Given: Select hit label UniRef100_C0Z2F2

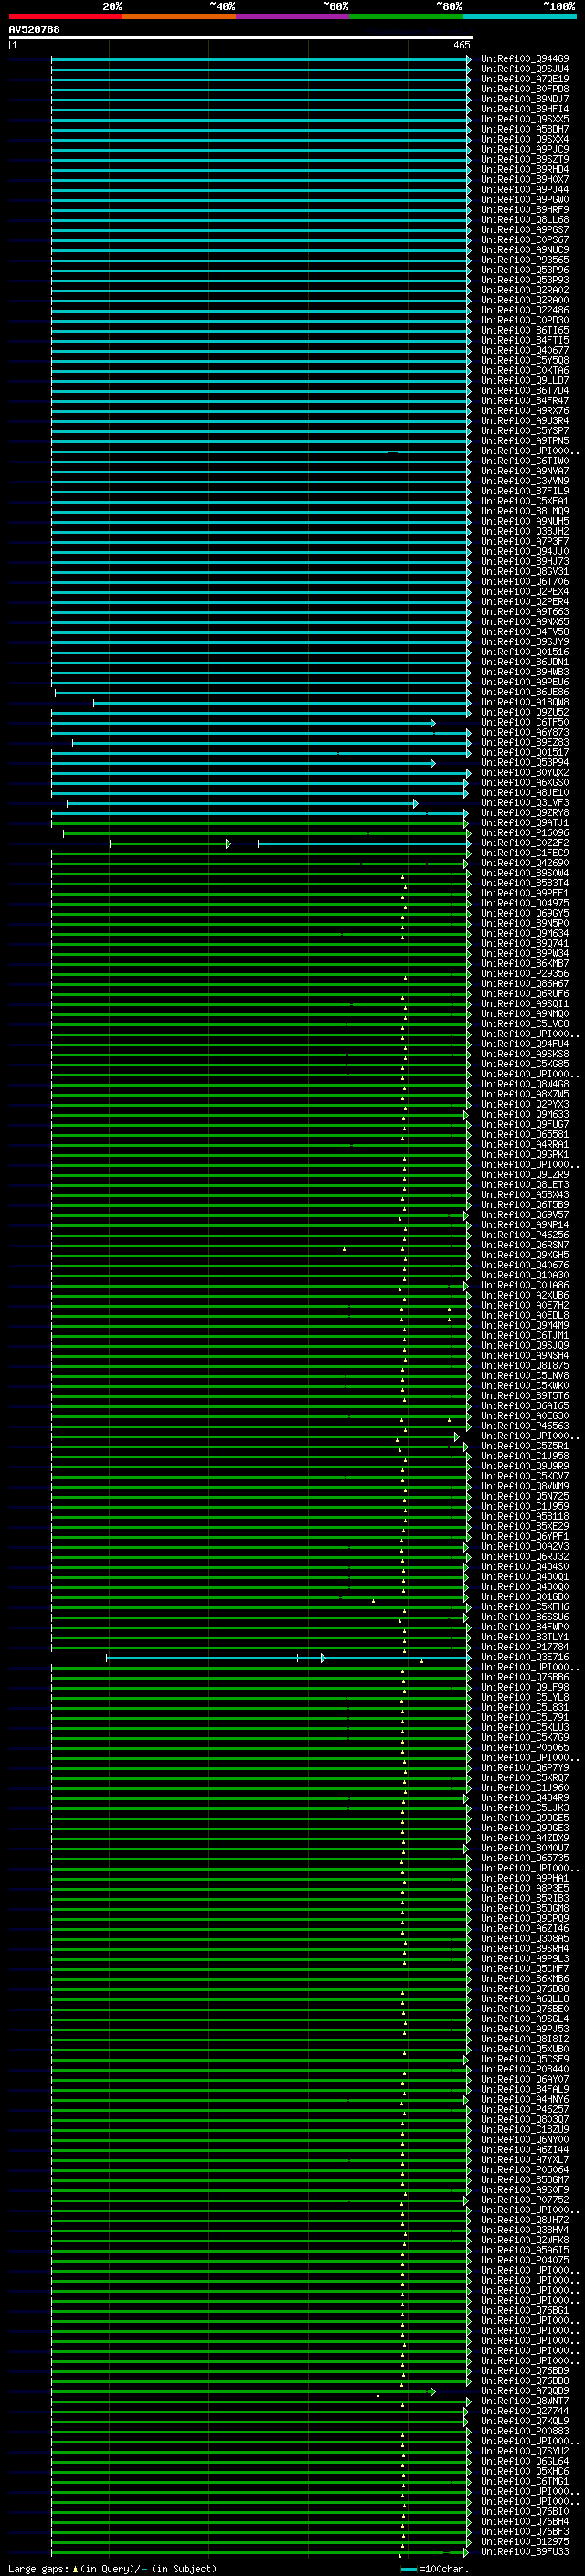Looking at the screenshot, I should tap(525, 843).
